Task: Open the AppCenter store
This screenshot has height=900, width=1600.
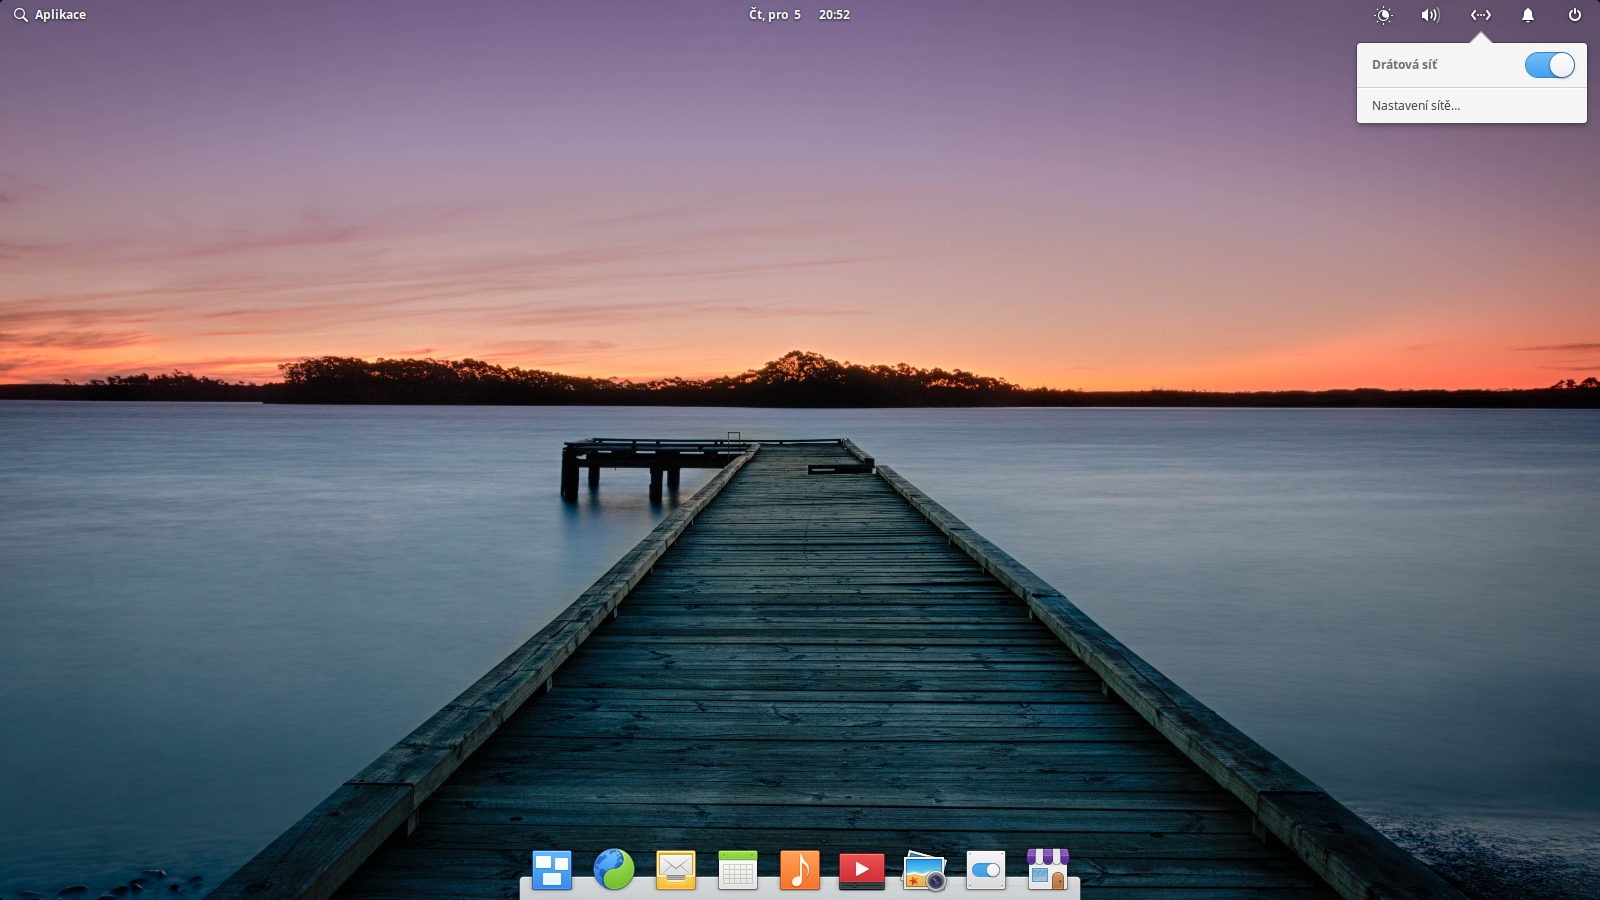Action: [x=1047, y=869]
